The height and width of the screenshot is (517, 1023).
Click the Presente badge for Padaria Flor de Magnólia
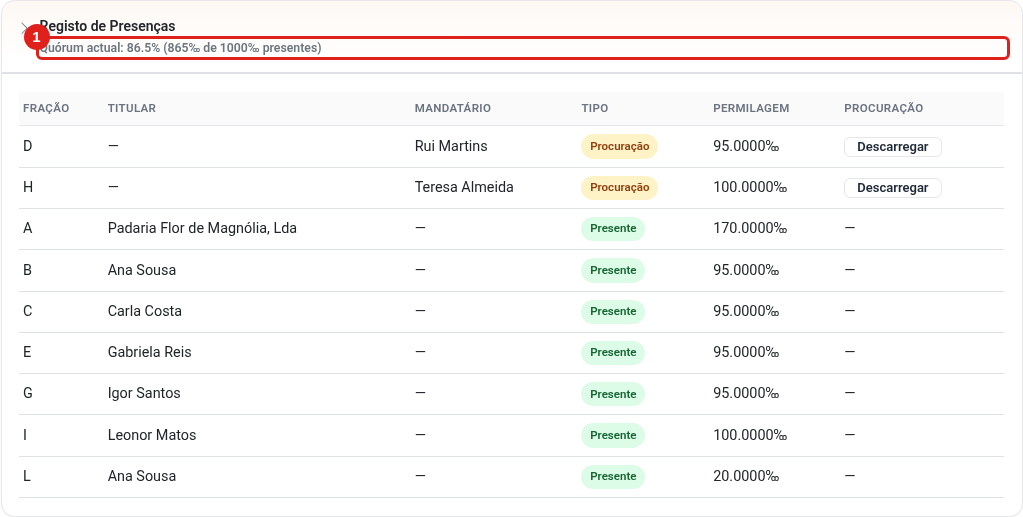coord(613,228)
